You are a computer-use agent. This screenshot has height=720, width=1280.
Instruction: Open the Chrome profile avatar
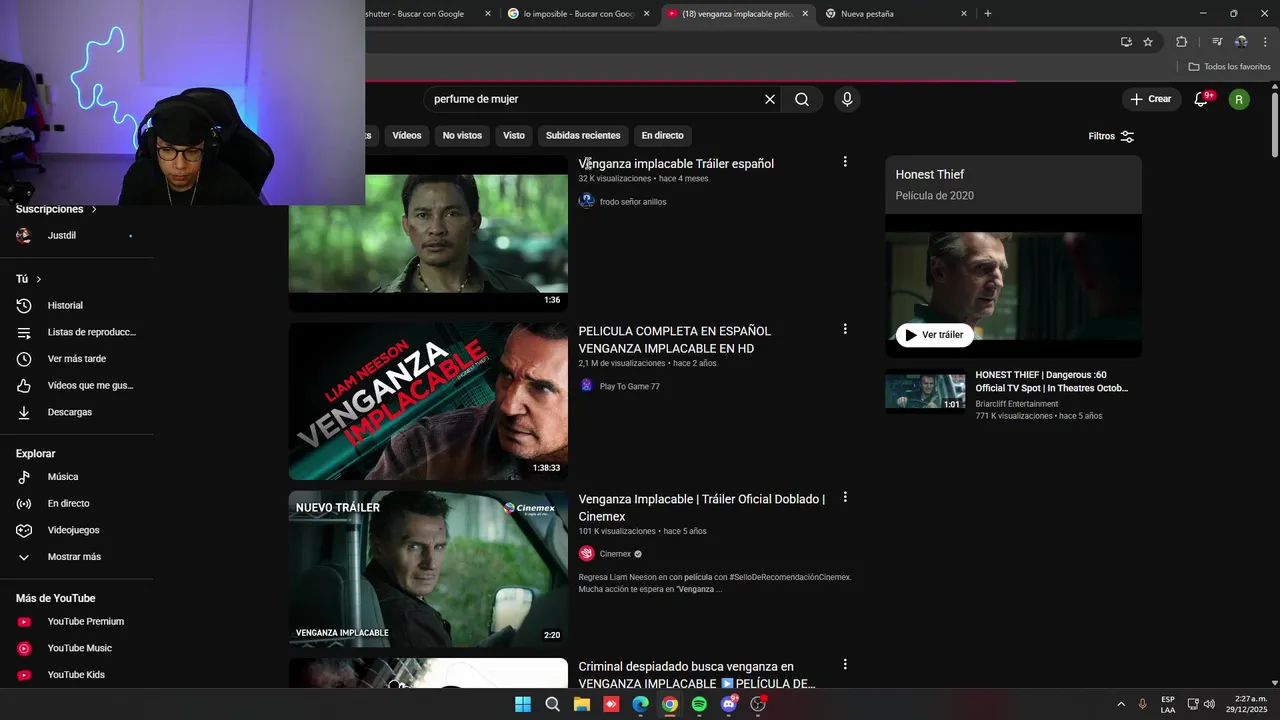pos(1241,42)
